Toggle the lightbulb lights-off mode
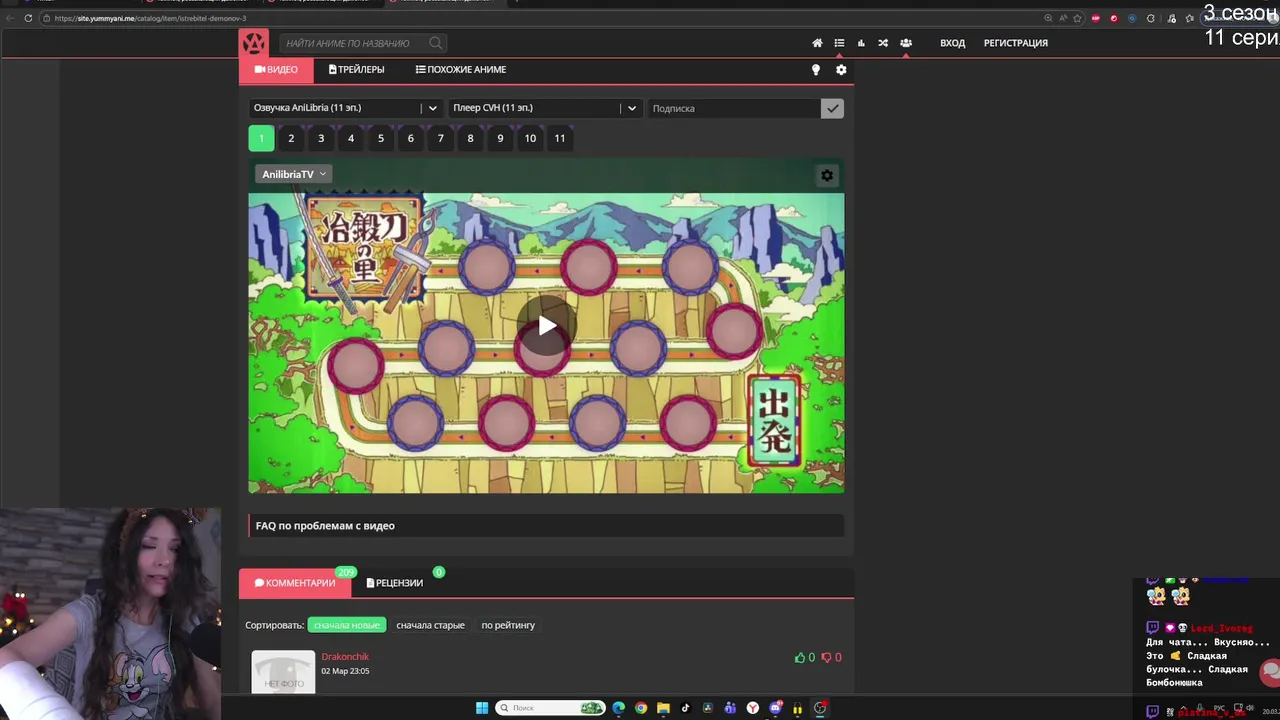This screenshot has height=720, width=1280. (815, 70)
